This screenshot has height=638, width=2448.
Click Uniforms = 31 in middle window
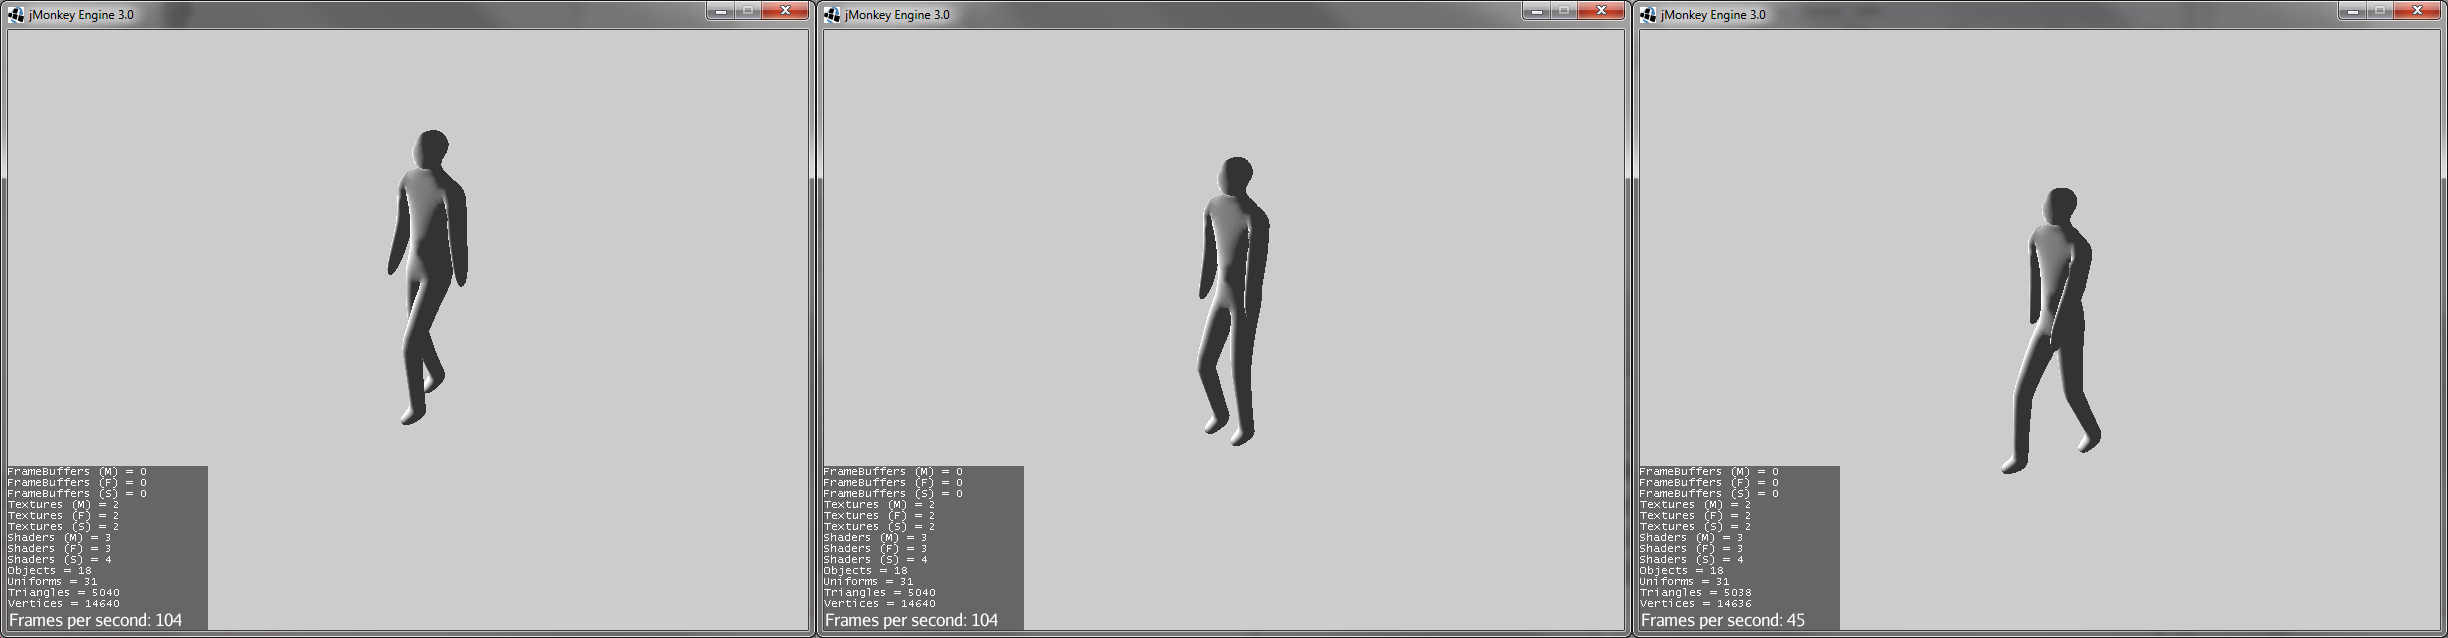pyautogui.click(x=868, y=582)
